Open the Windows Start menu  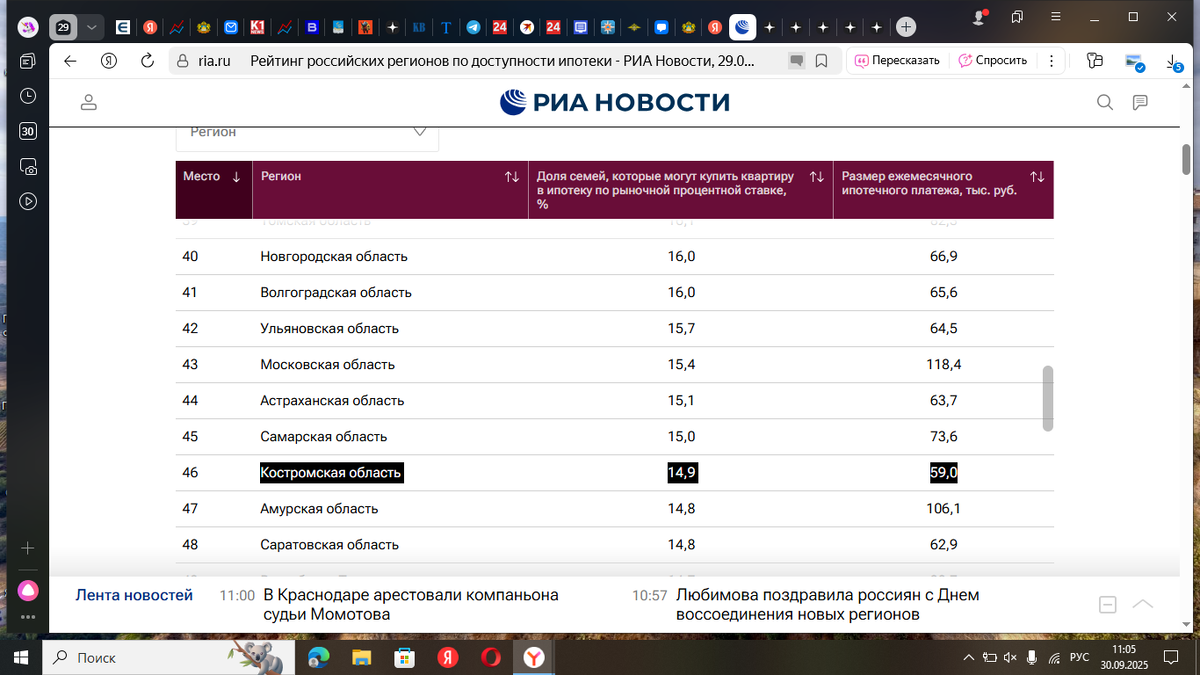(20, 657)
